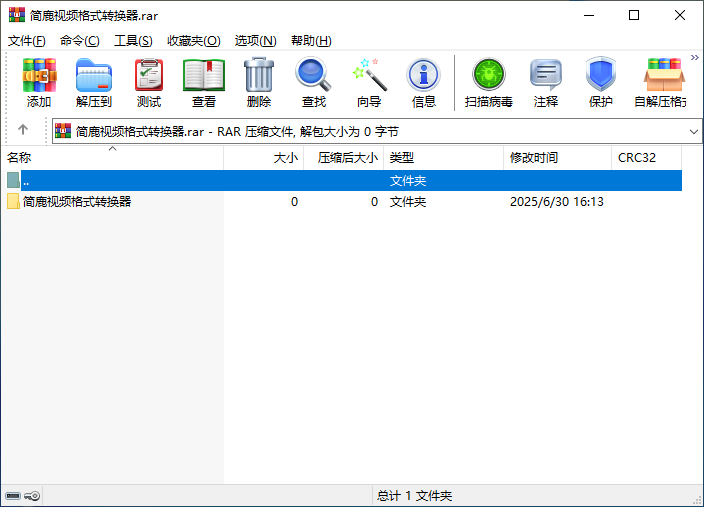Viewport: 704px width, 507px height.
Task: Sort by 修改时间 column header
Action: [x=557, y=158]
